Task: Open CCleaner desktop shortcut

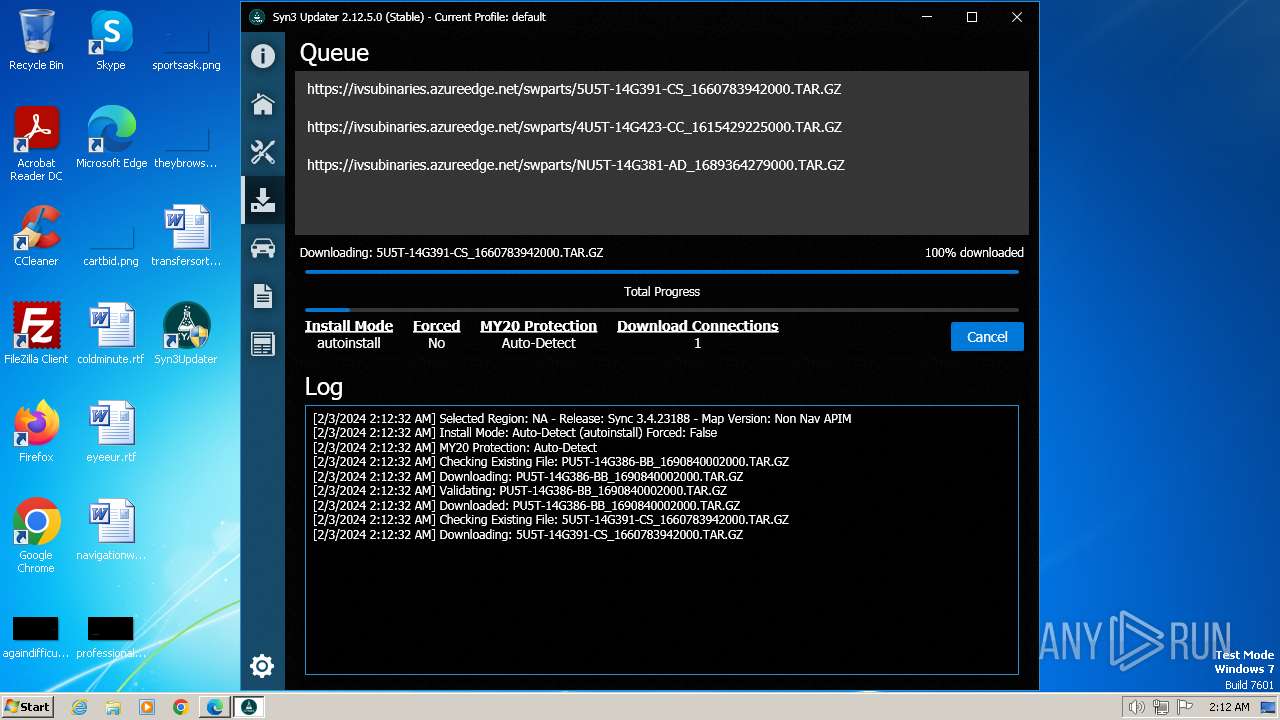Action: coord(36,237)
